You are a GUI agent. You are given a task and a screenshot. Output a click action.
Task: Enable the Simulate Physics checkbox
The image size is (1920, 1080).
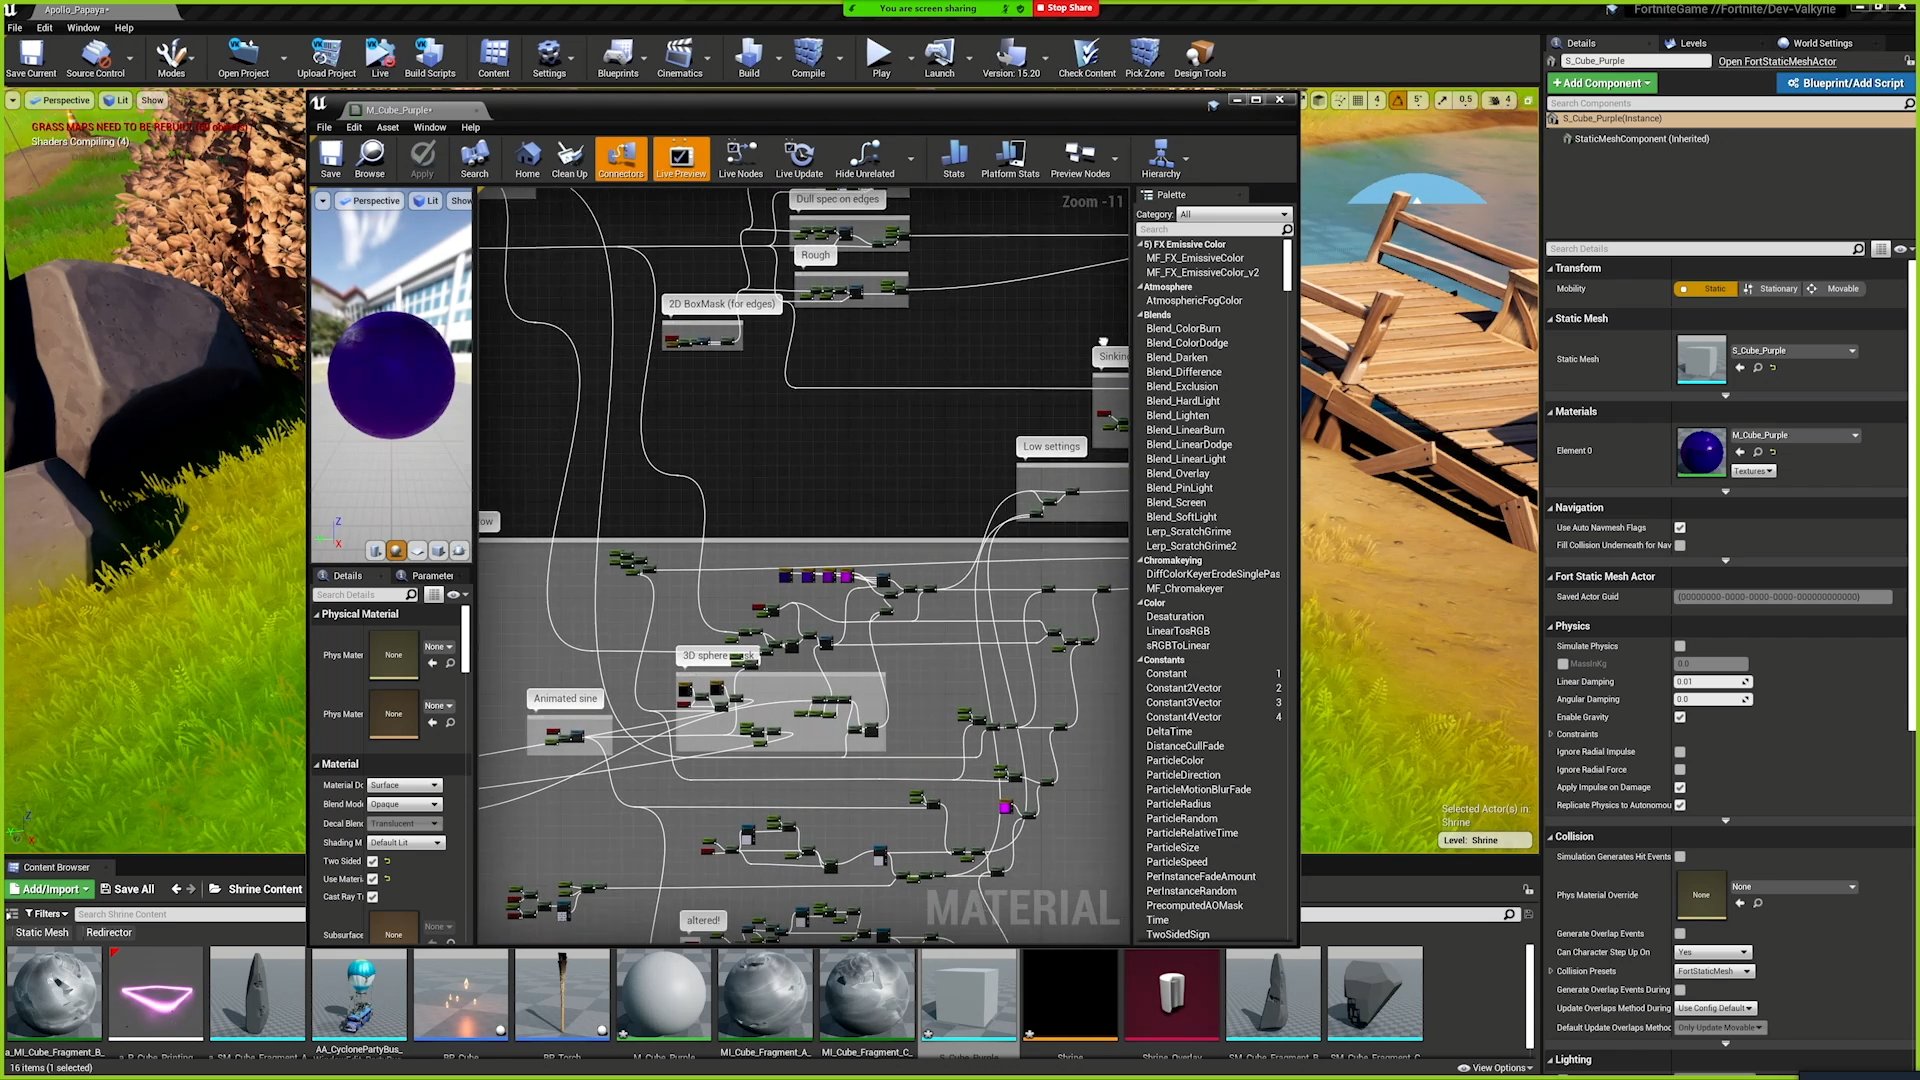(1680, 647)
